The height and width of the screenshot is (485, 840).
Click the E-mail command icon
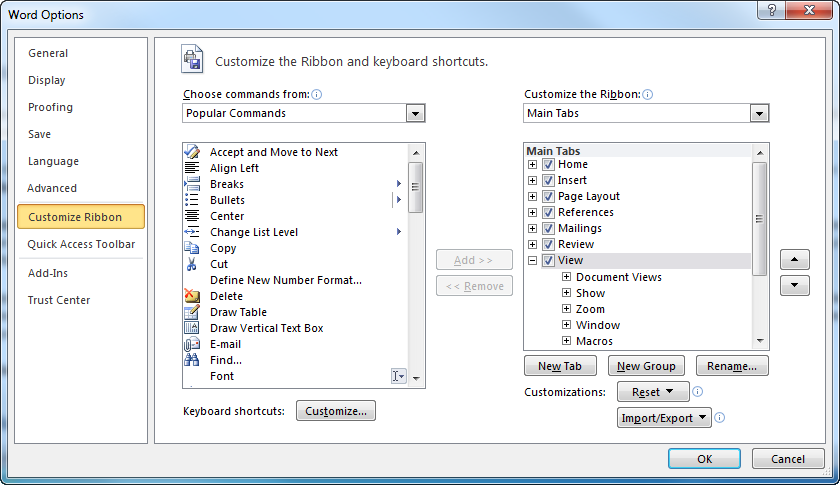coord(192,344)
